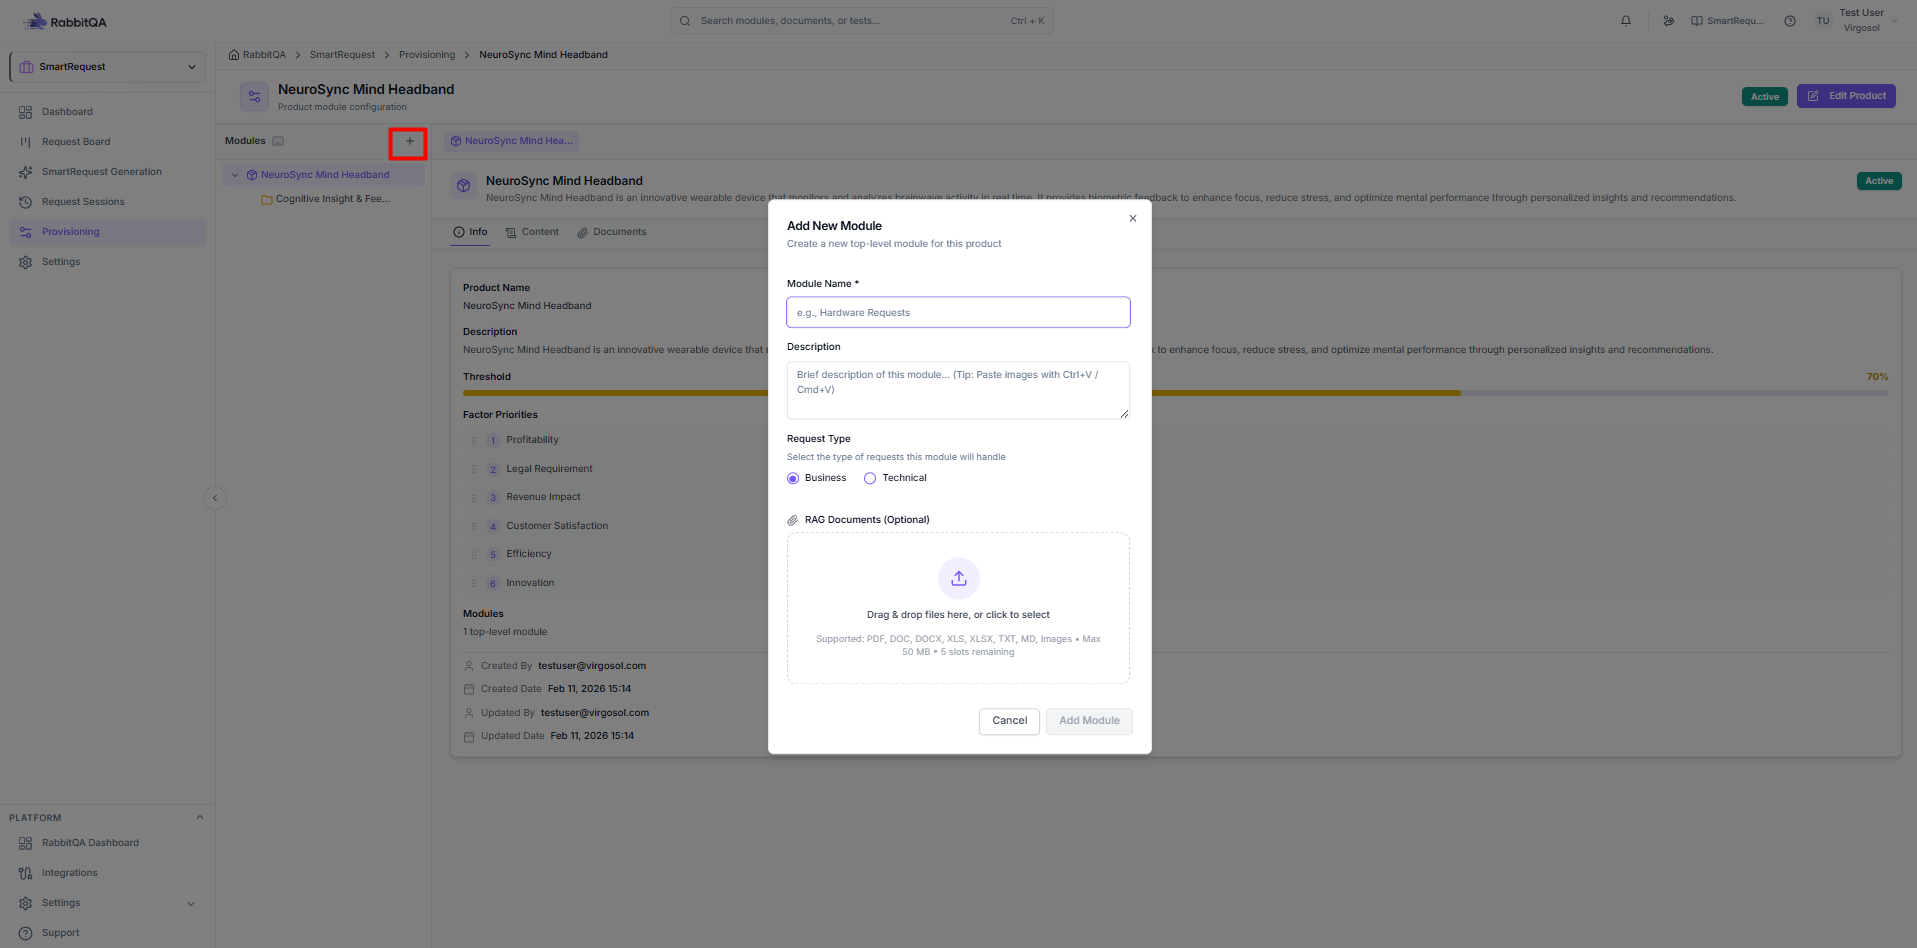Switch to the Content tab
The height and width of the screenshot is (948, 1917).
(x=533, y=232)
